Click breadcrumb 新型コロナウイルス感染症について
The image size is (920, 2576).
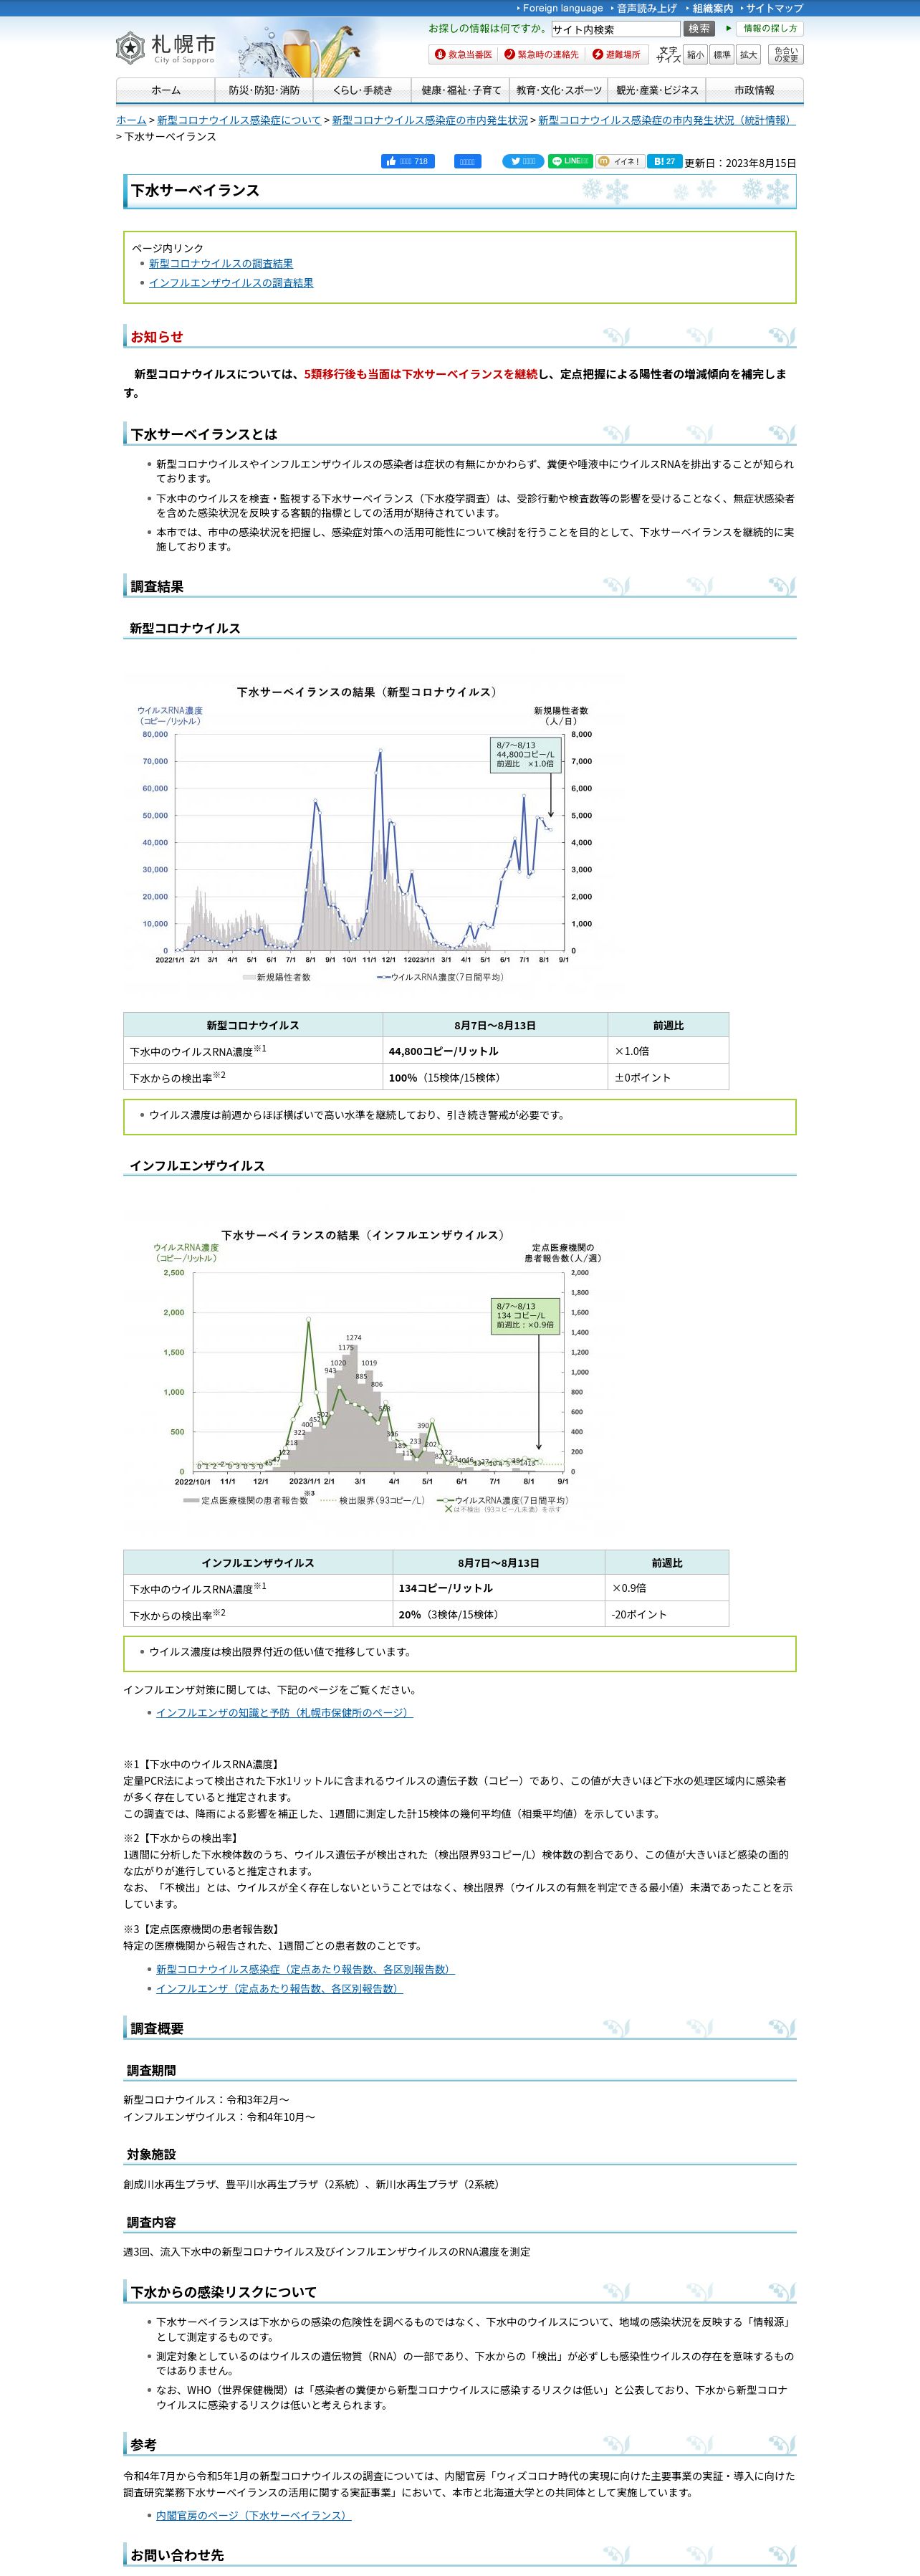click(x=239, y=120)
